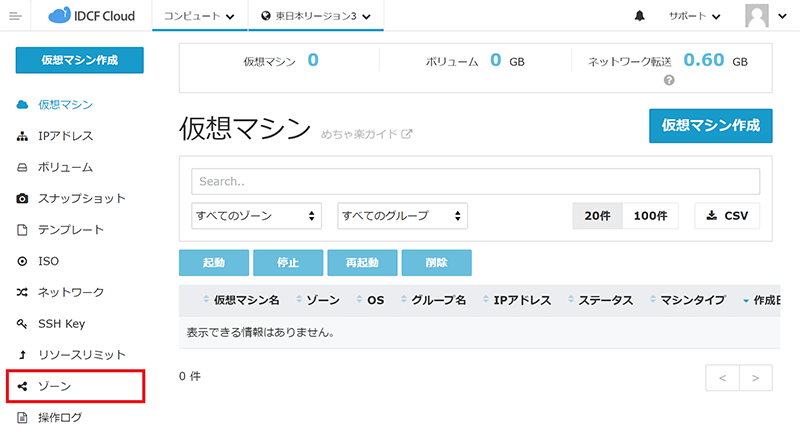Open IPアドレス in the sidebar

point(65,136)
